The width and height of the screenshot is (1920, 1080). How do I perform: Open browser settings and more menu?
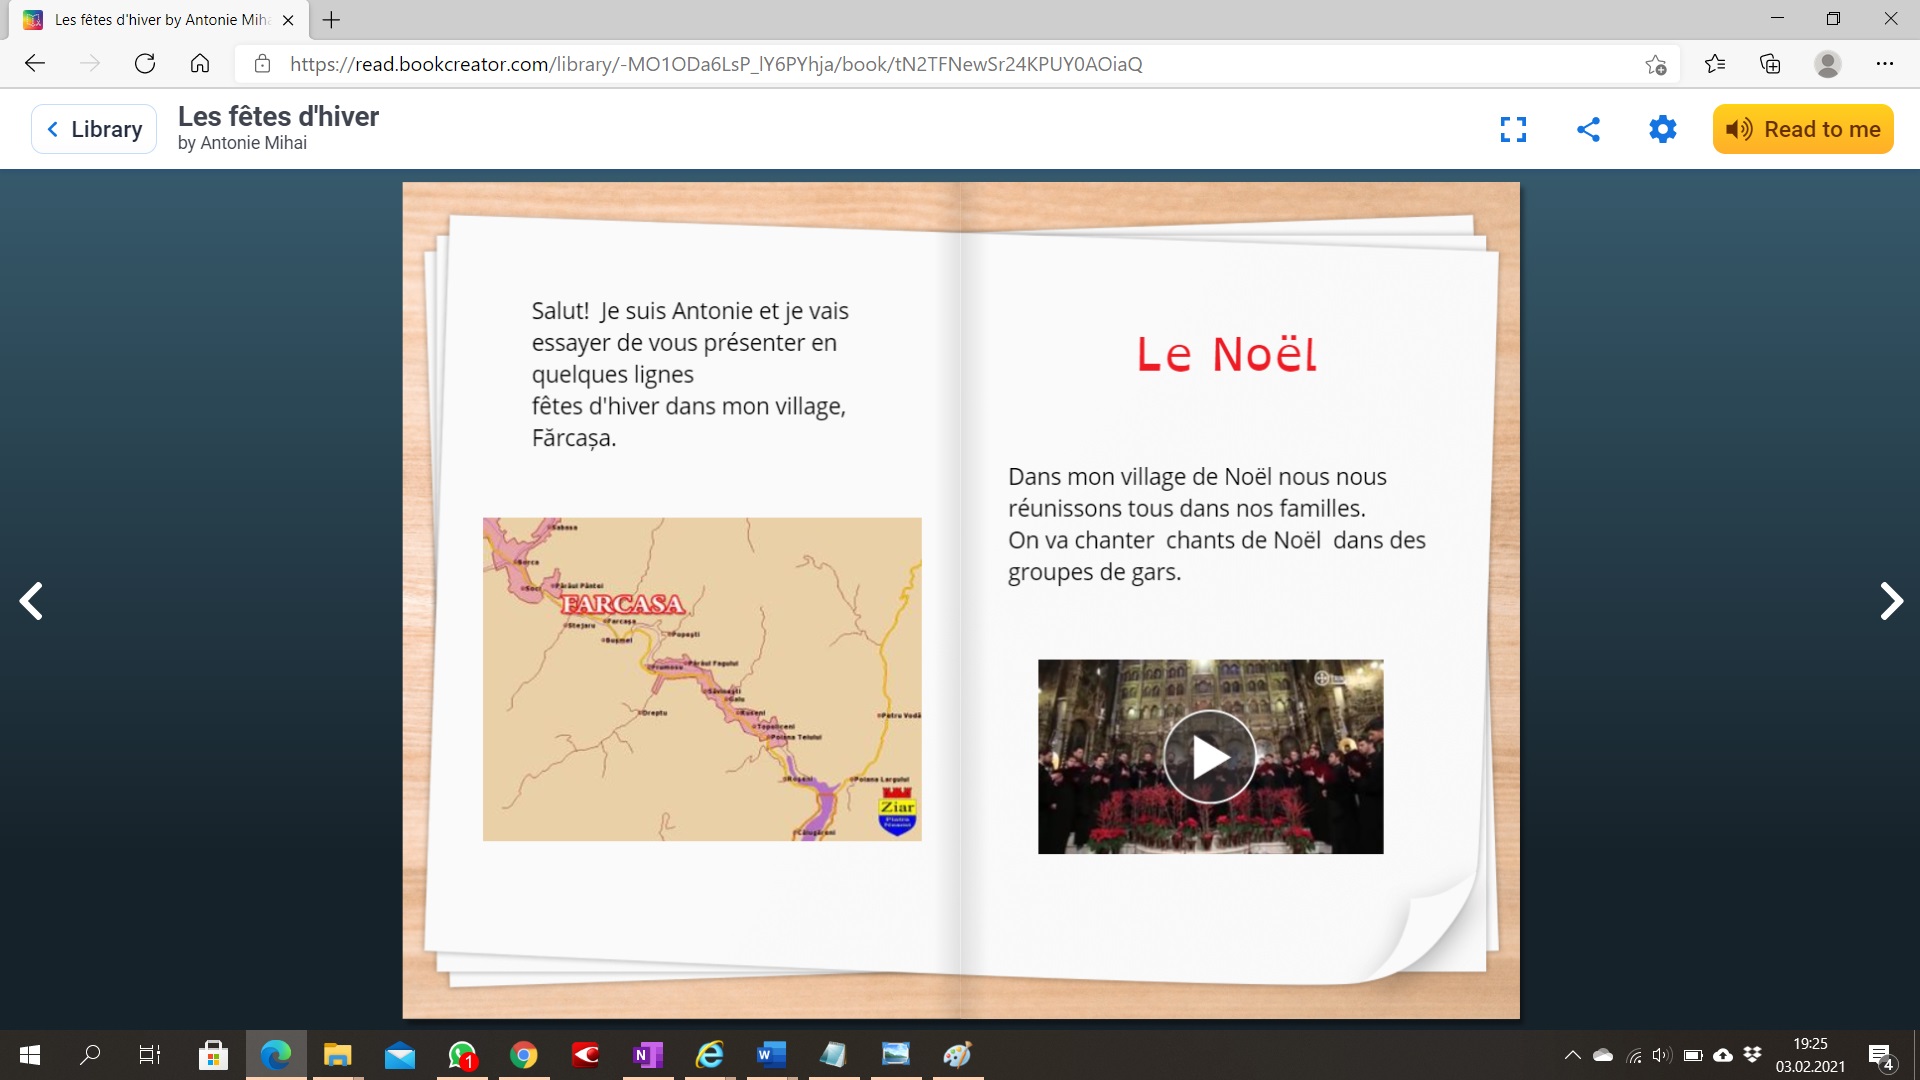(1885, 64)
